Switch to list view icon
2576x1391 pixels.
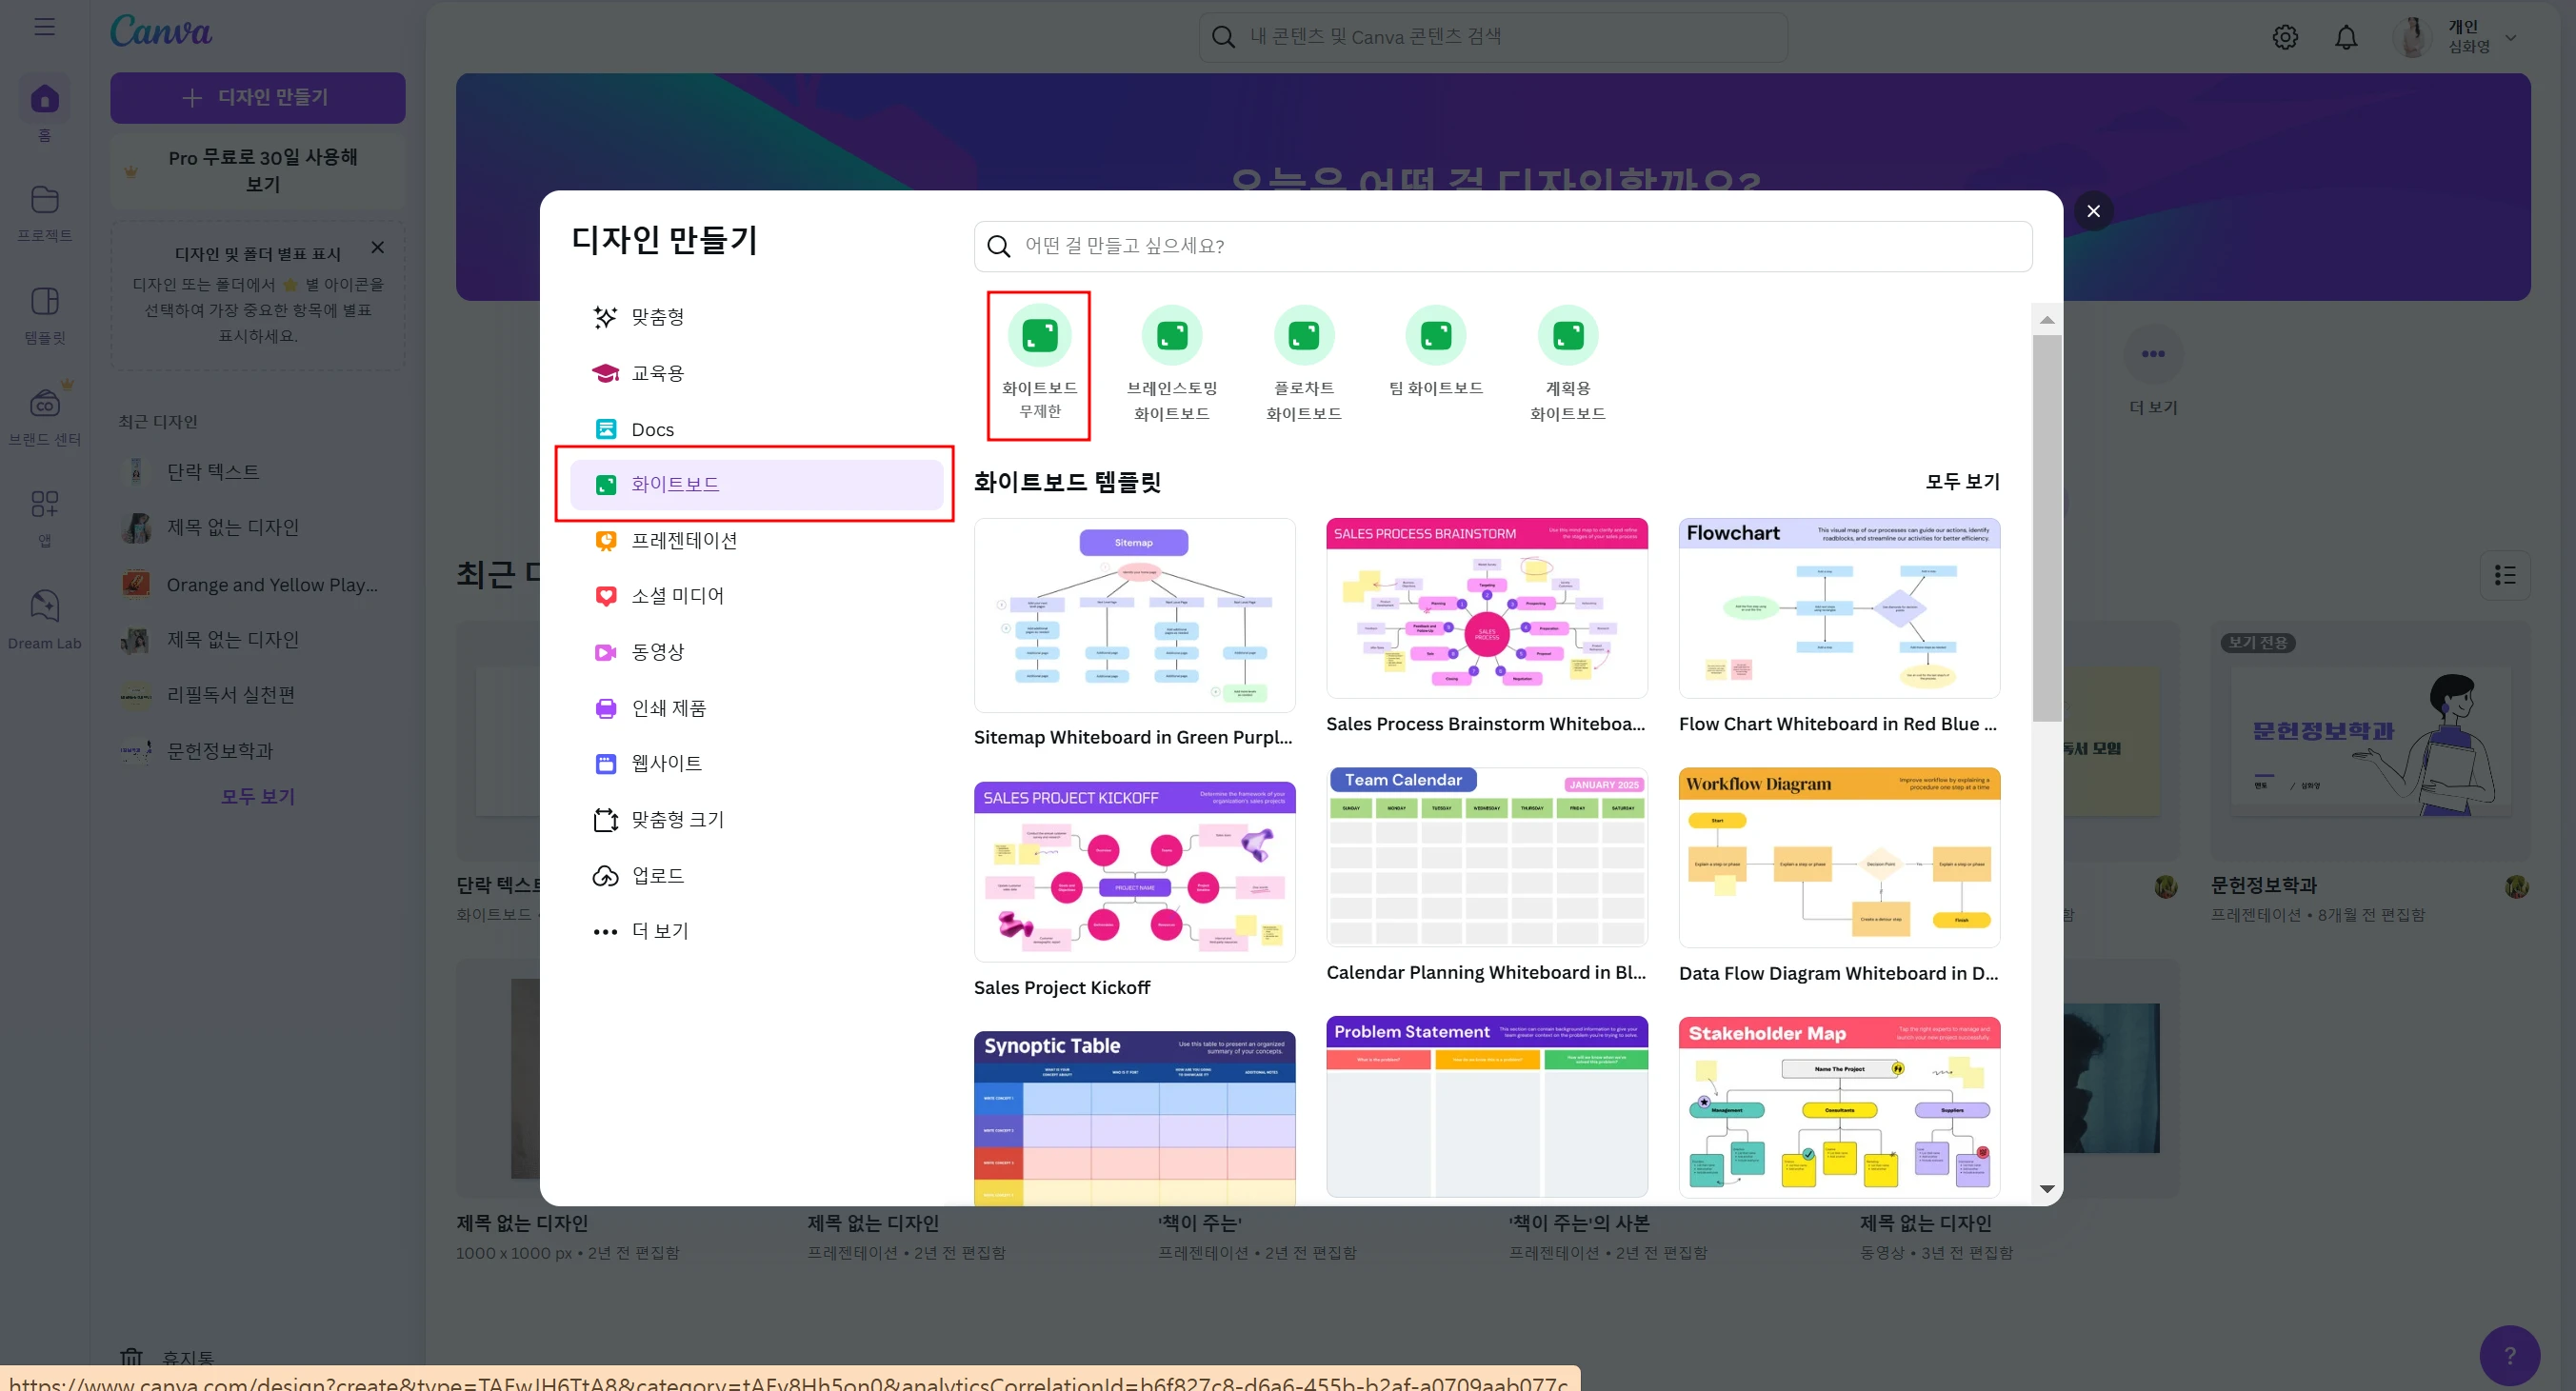pyautogui.click(x=2505, y=575)
